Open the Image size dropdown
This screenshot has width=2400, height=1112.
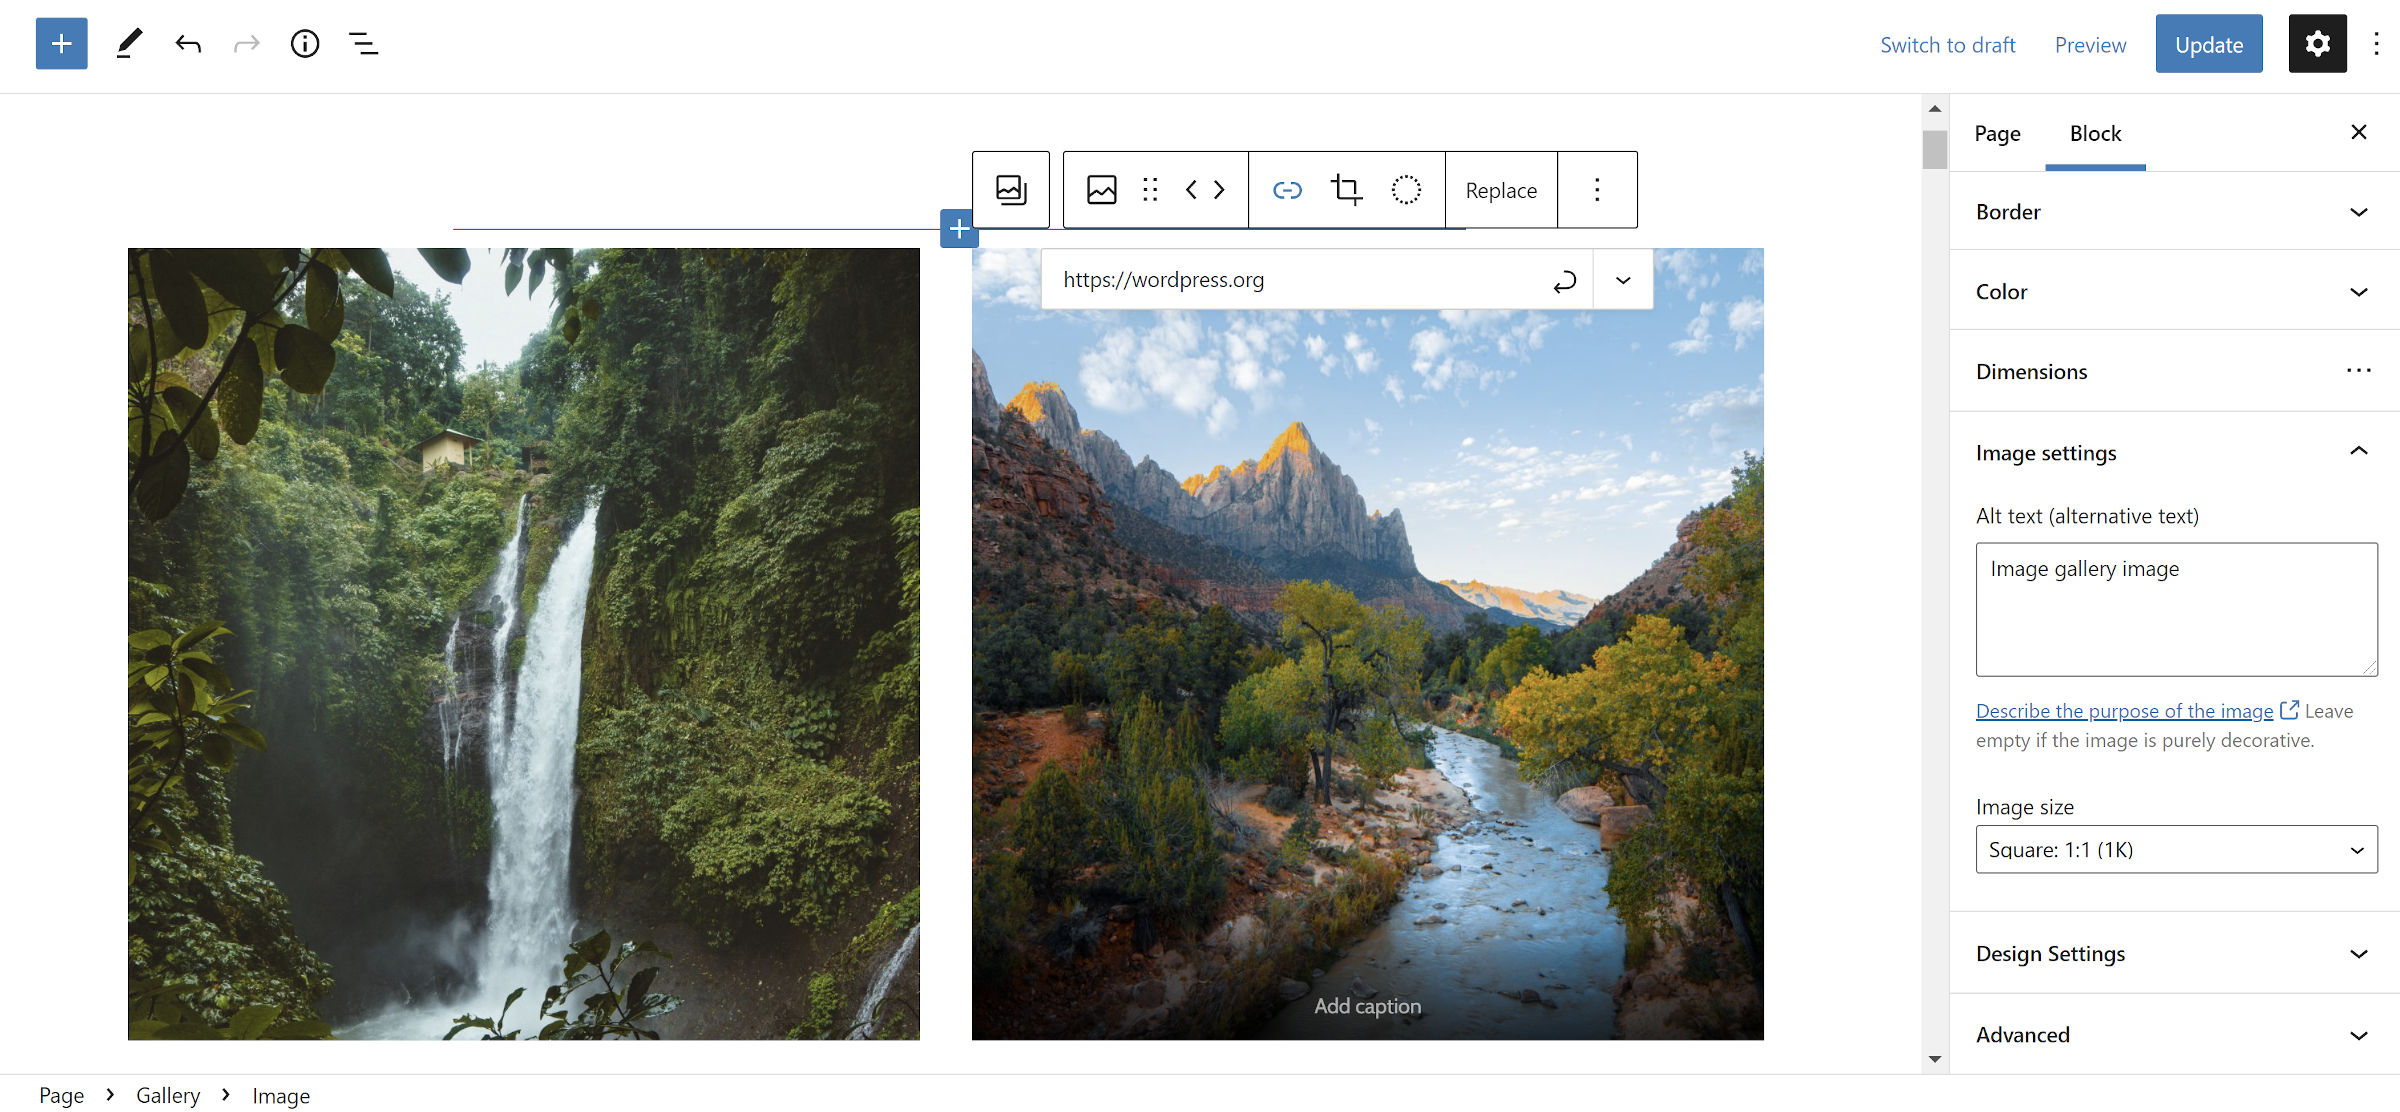pos(2175,849)
